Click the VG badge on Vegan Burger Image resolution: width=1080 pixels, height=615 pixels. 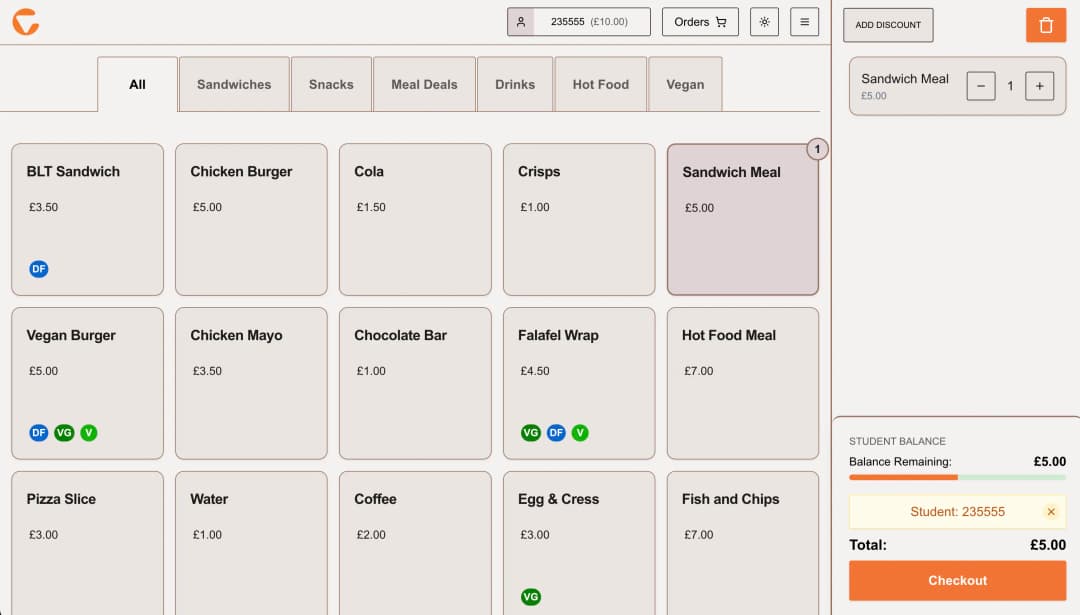pos(64,433)
